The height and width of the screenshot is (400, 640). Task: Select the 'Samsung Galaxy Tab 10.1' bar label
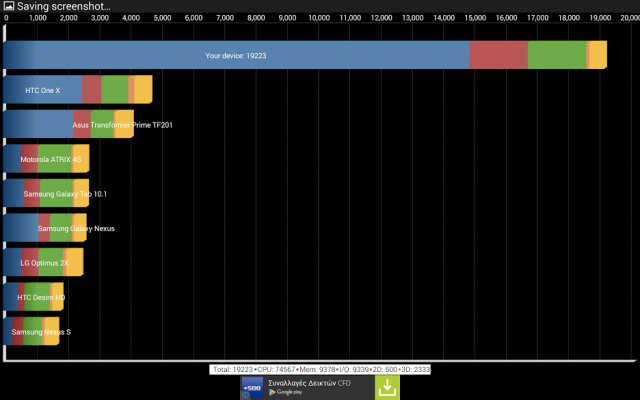(x=65, y=194)
